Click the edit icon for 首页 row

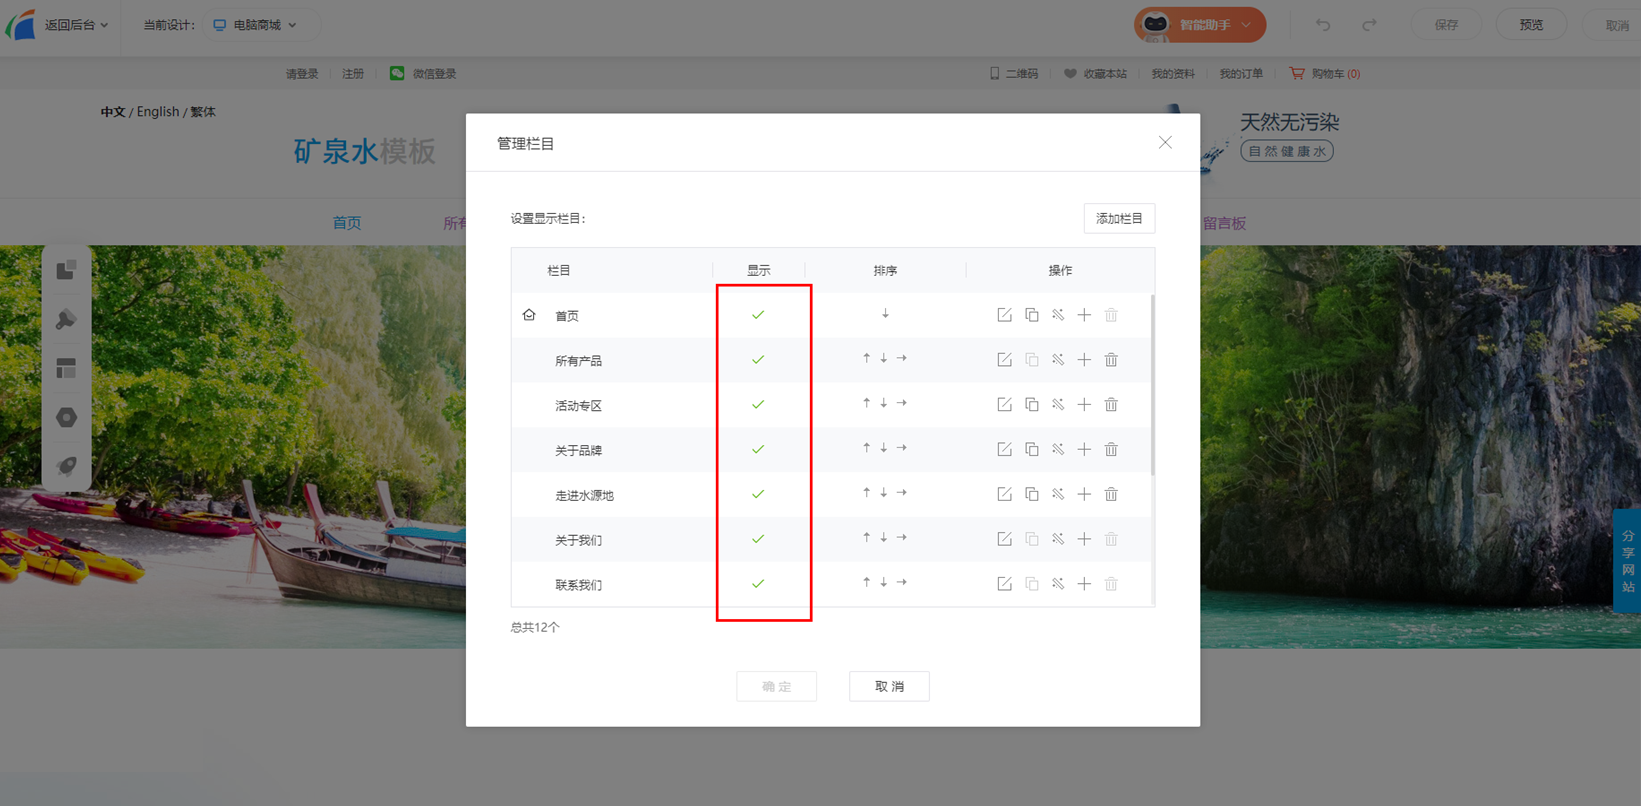(1004, 315)
